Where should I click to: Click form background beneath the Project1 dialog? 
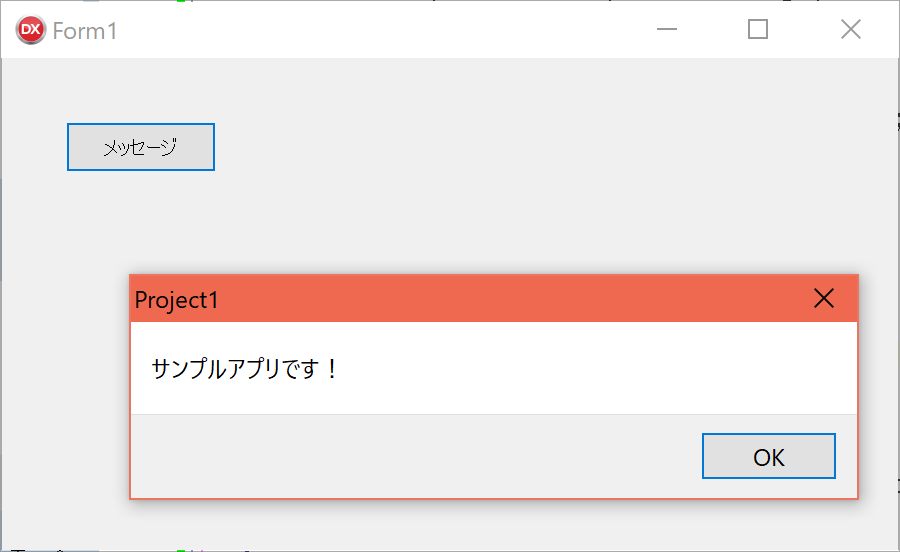(494, 525)
